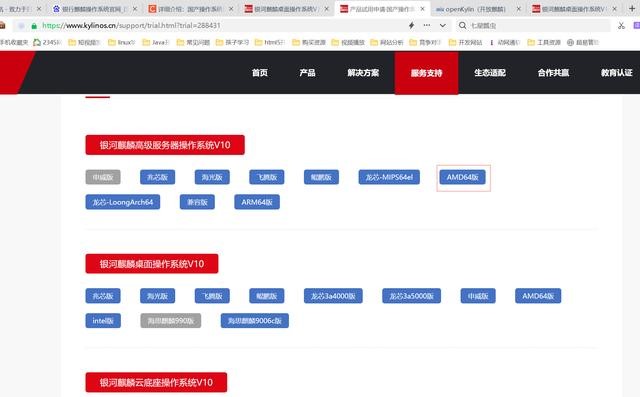Click the lightning bolt icon in address bar
The image size is (640, 397).
pos(411,25)
